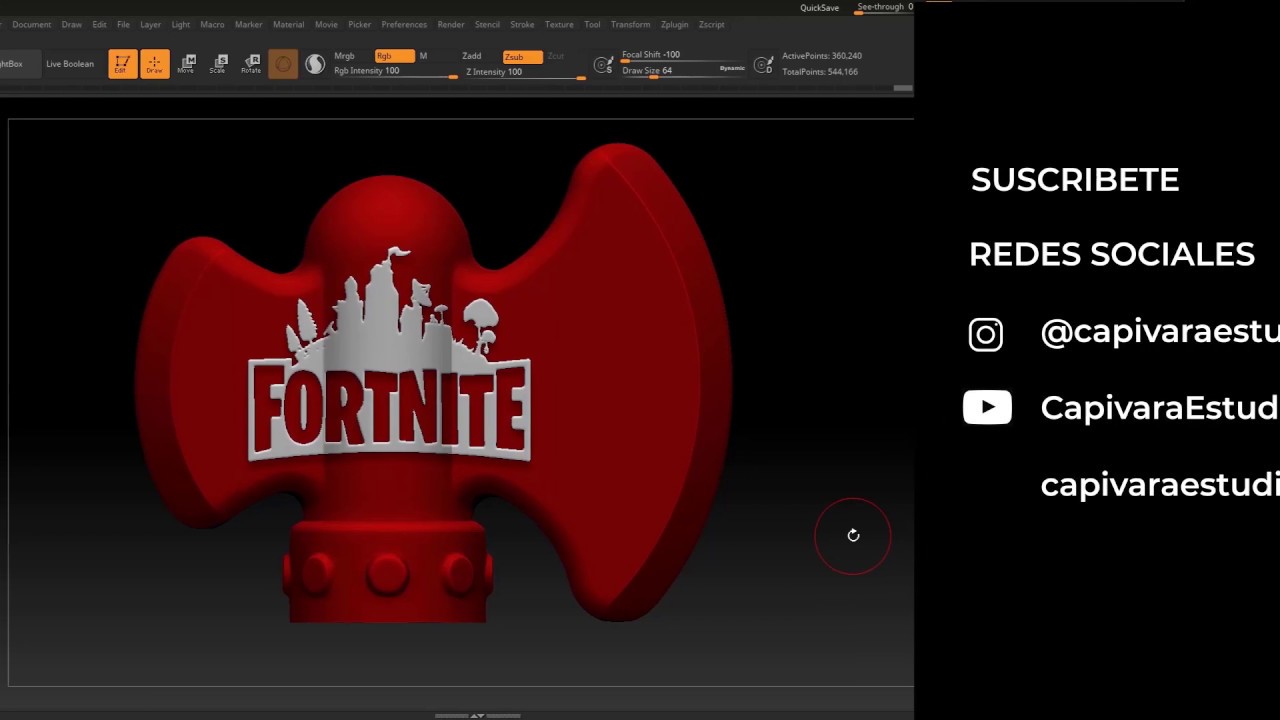Open the Stencil menu
Image resolution: width=1280 pixels, height=720 pixels.
click(x=487, y=24)
